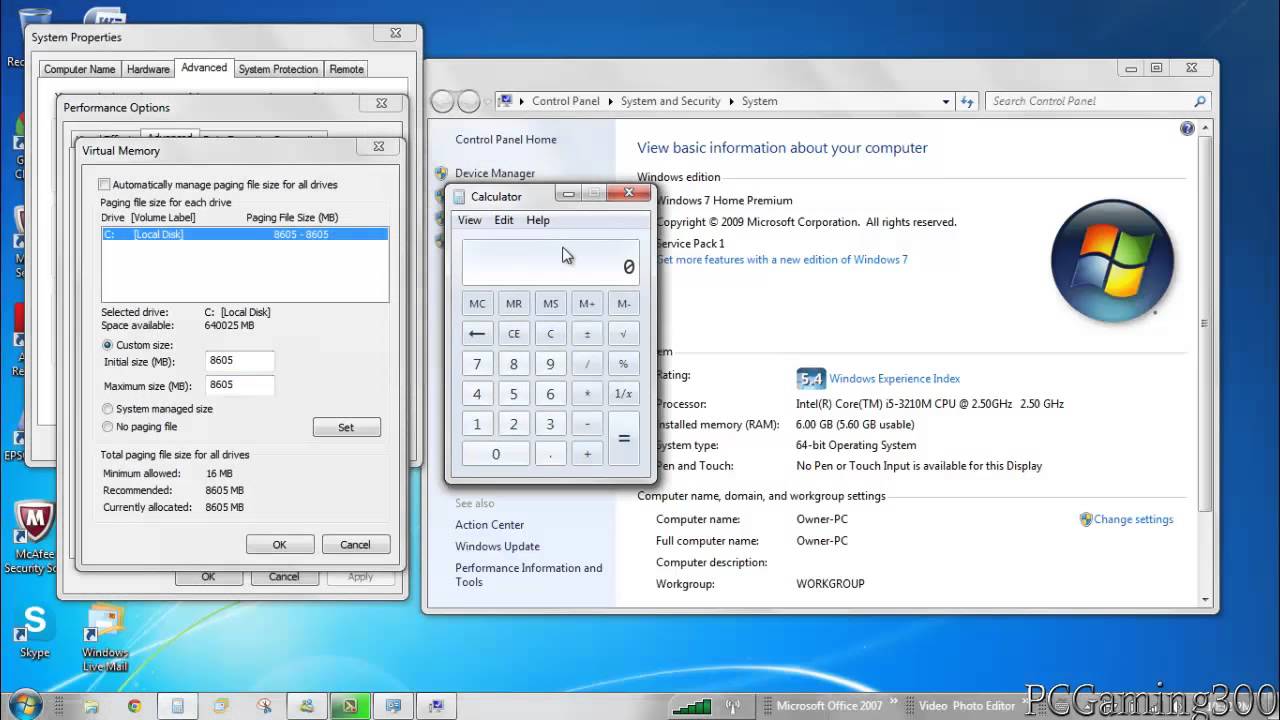The height and width of the screenshot is (720, 1280).
Task: Click the calculator square root key
Action: point(623,334)
